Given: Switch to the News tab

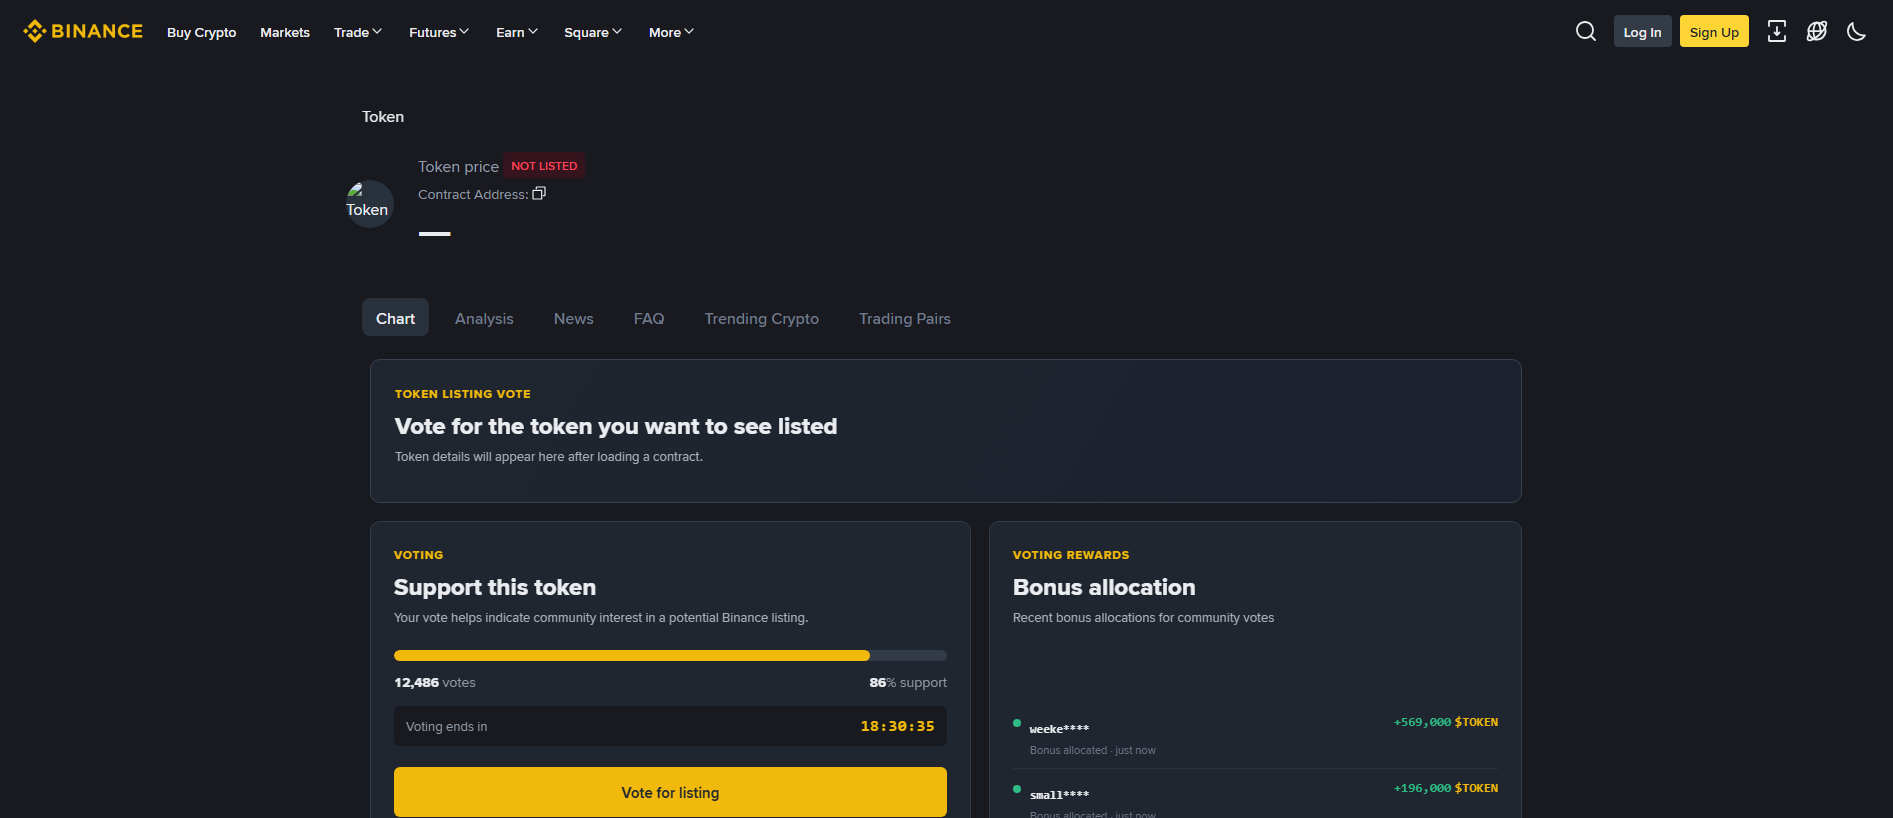Looking at the screenshot, I should (574, 318).
